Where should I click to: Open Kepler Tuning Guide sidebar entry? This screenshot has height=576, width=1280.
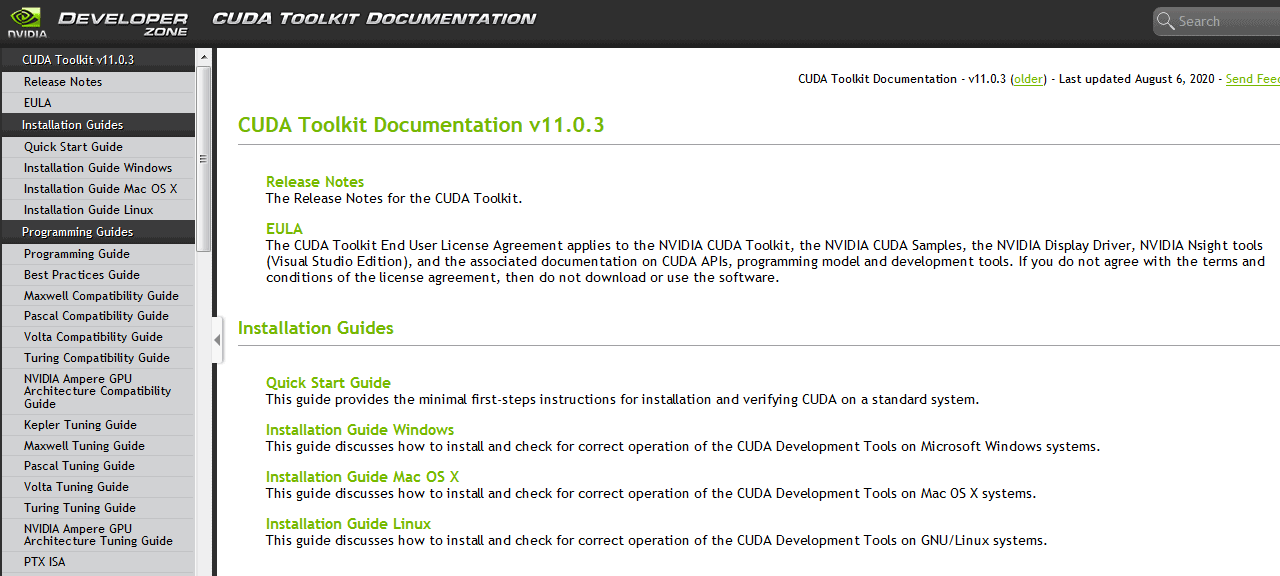click(98, 425)
